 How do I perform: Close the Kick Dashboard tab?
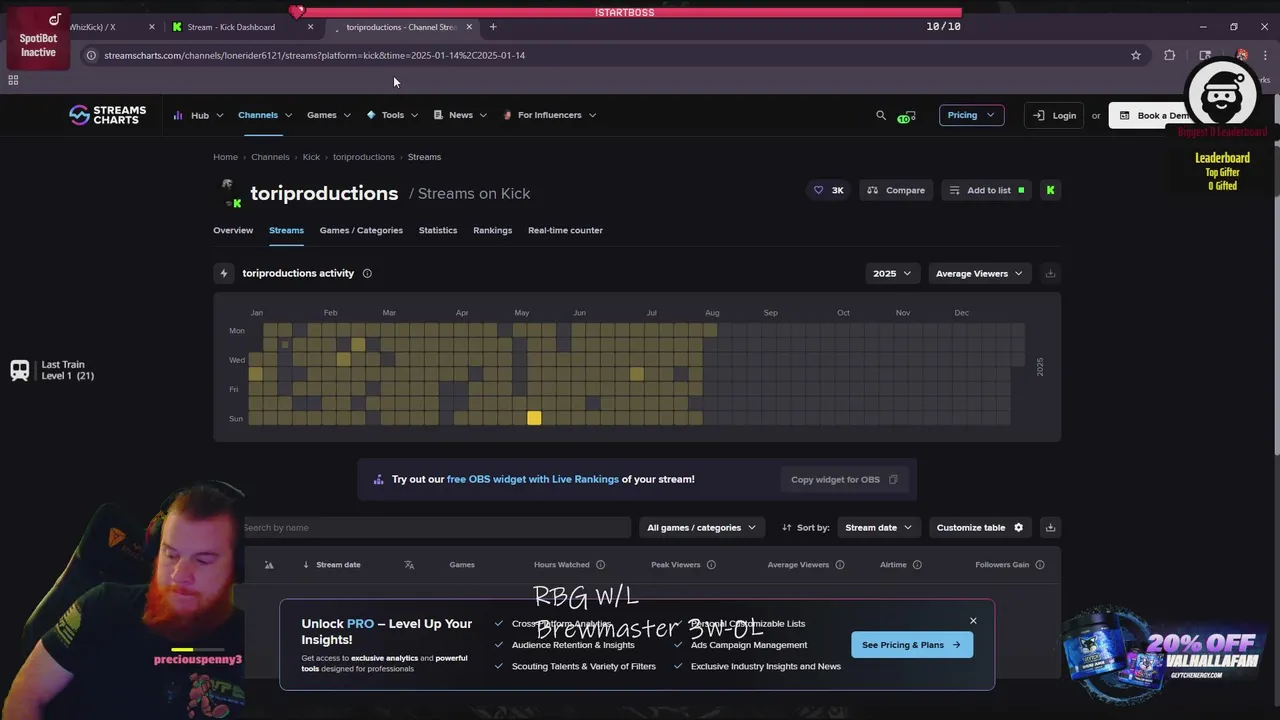[310, 27]
